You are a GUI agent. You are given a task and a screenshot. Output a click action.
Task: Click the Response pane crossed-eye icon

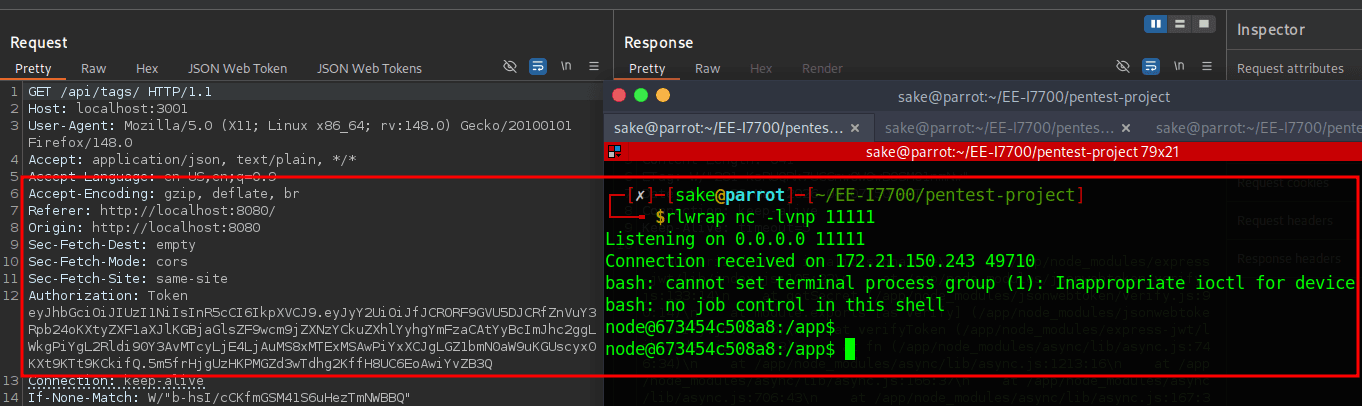(x=1124, y=67)
